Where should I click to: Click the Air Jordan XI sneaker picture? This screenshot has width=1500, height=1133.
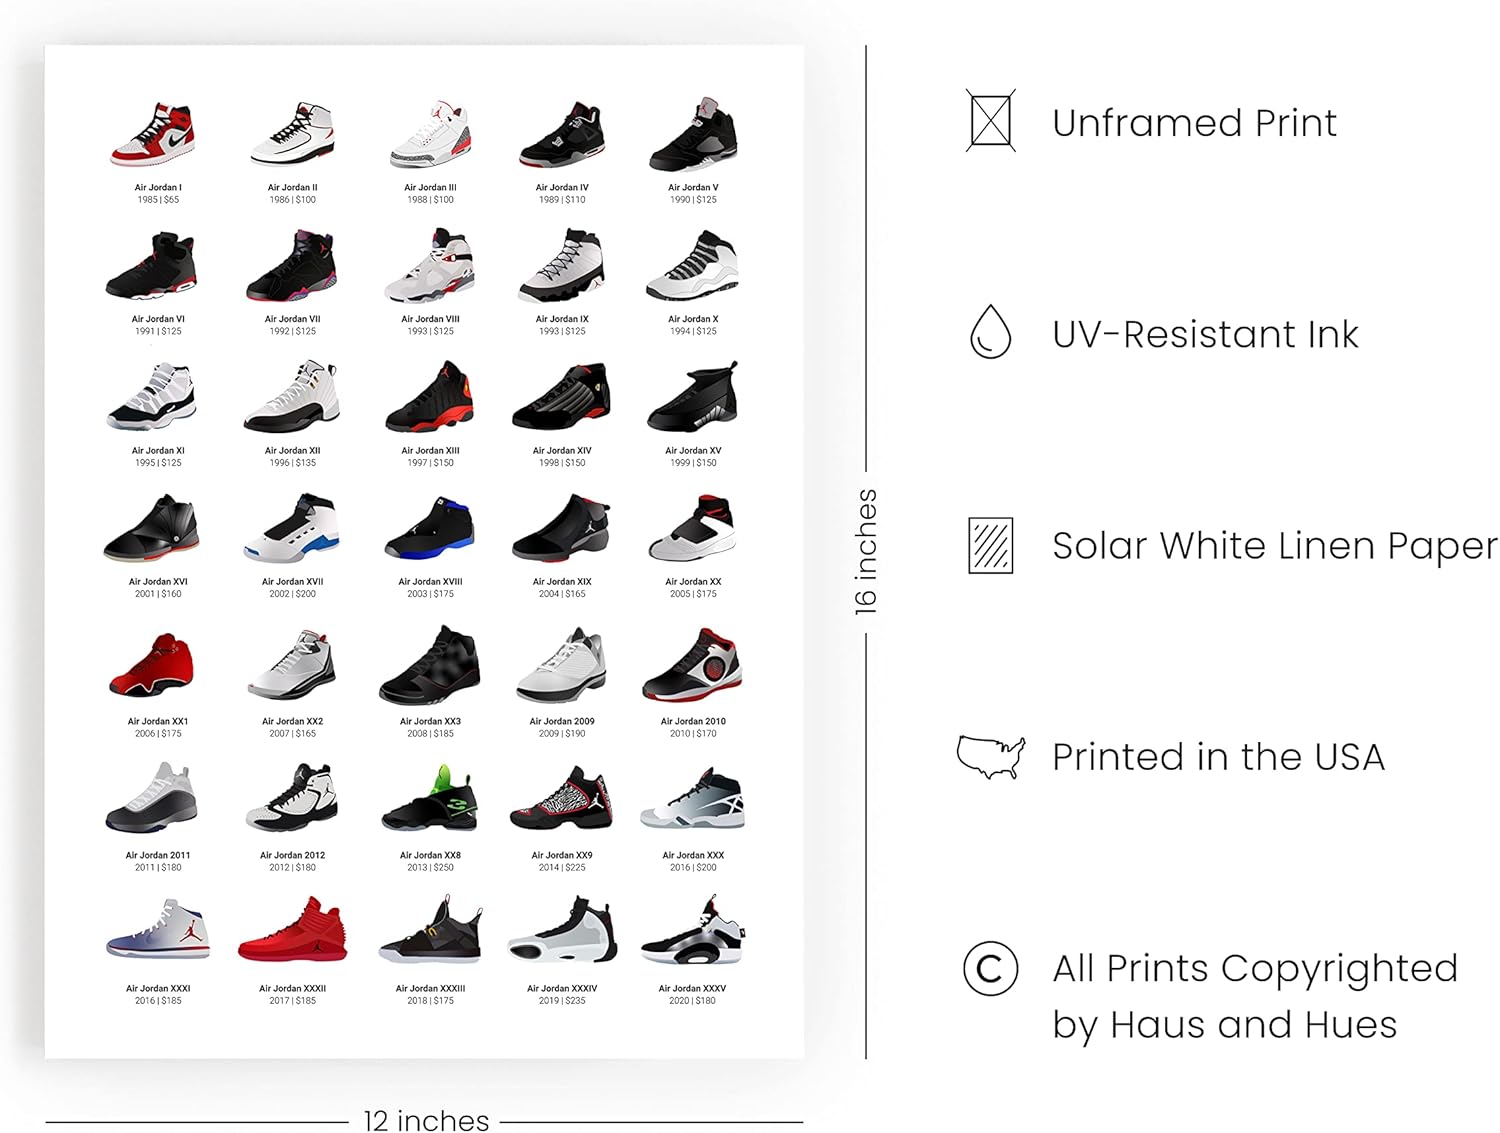(153, 398)
